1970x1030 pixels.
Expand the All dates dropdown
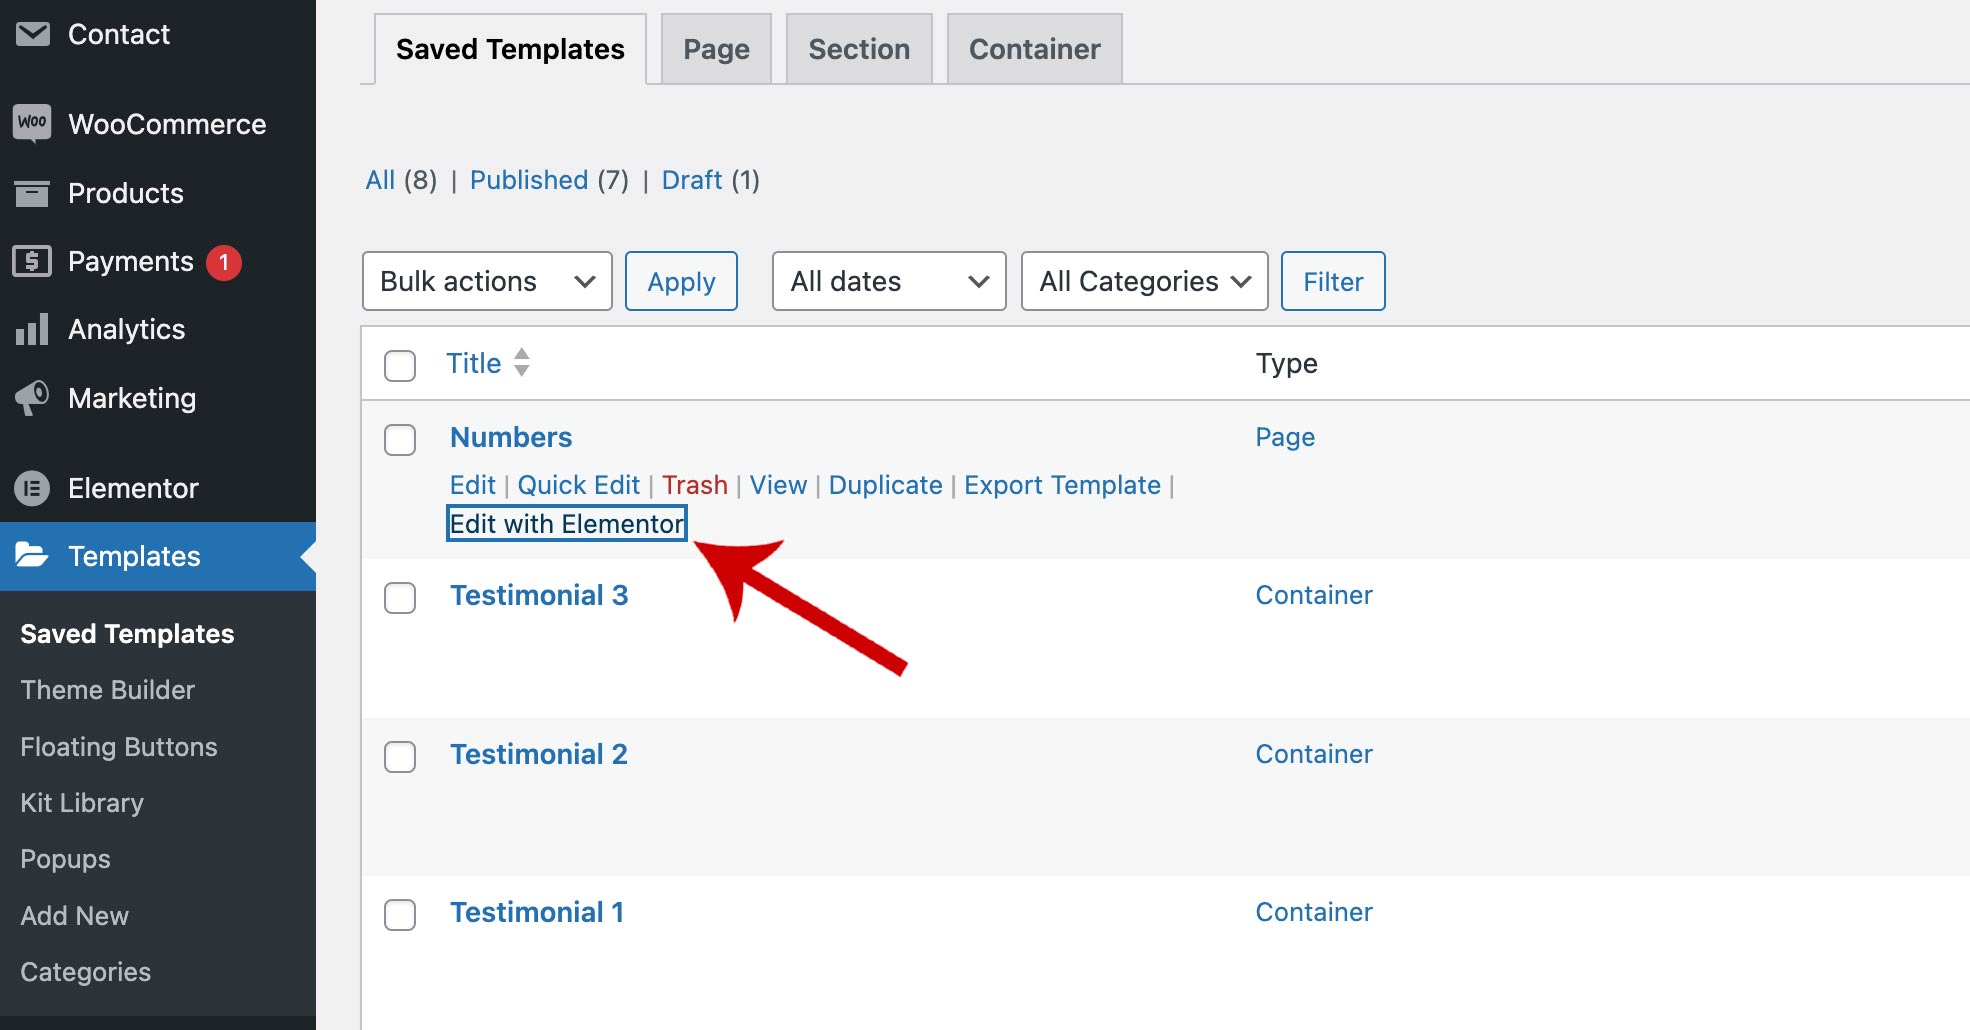coord(888,281)
